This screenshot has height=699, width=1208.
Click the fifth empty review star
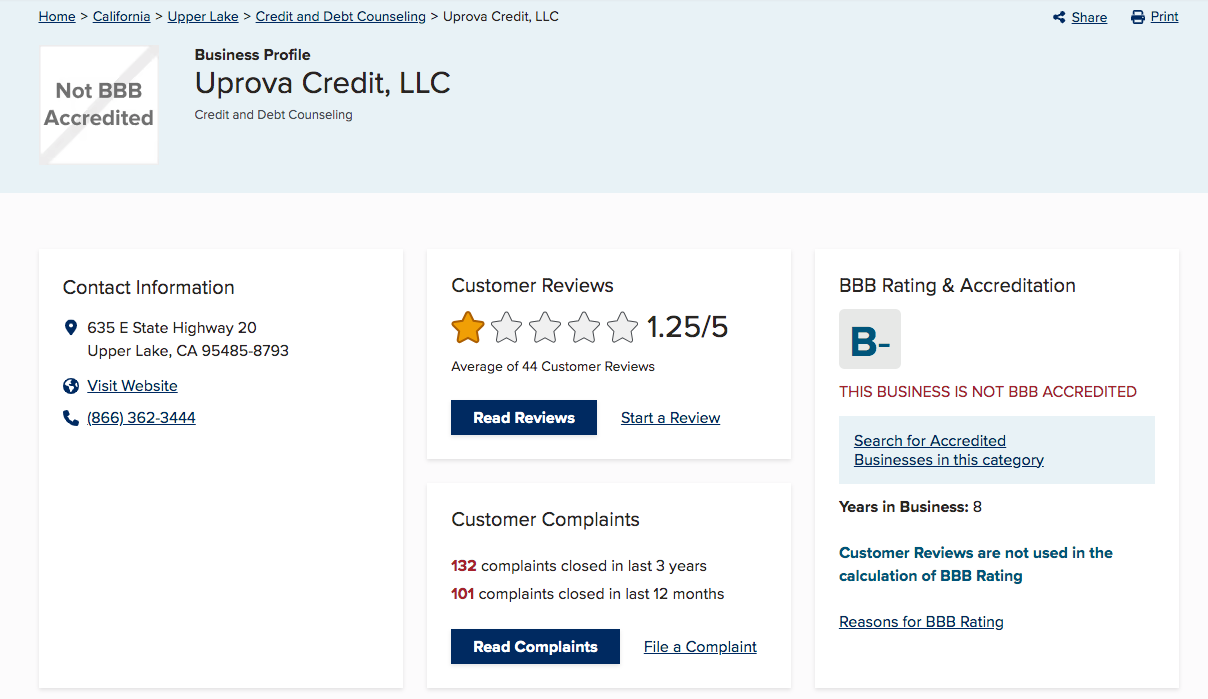(x=622, y=327)
